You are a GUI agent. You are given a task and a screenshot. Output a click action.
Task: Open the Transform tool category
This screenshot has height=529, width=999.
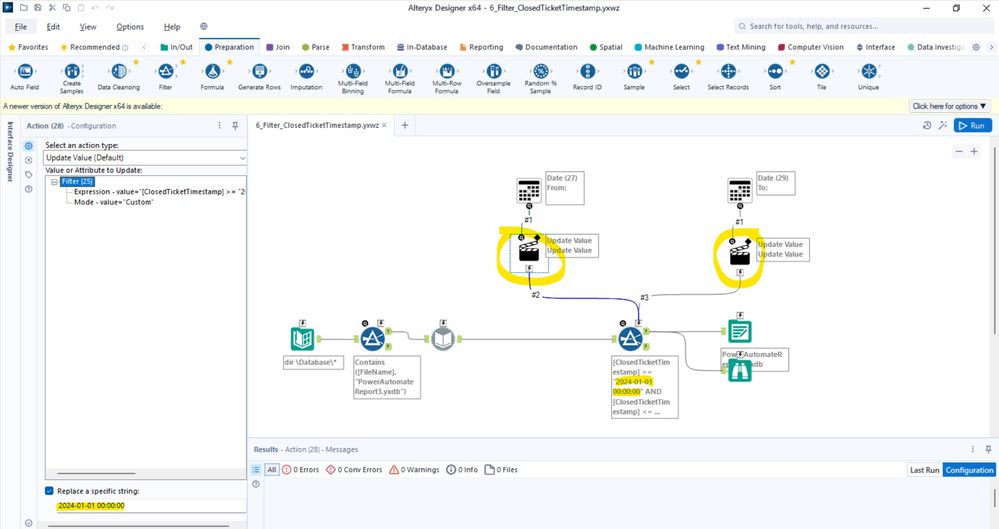[363, 47]
